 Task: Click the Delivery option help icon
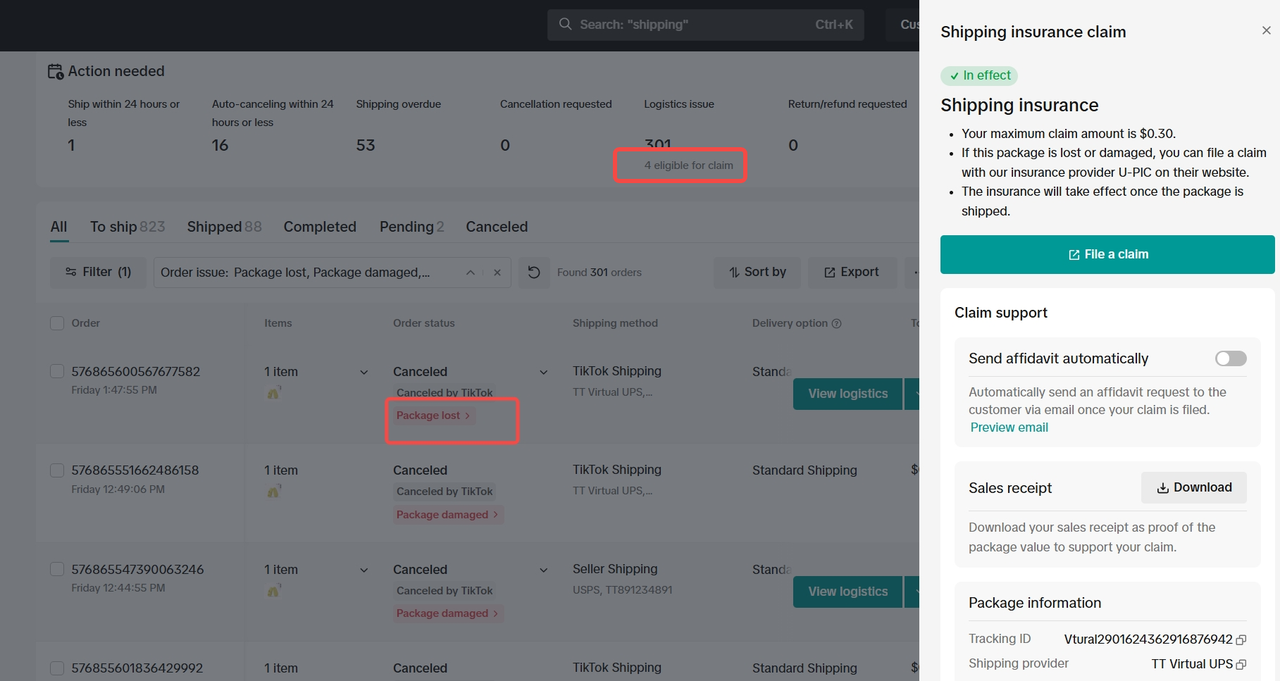tap(837, 324)
